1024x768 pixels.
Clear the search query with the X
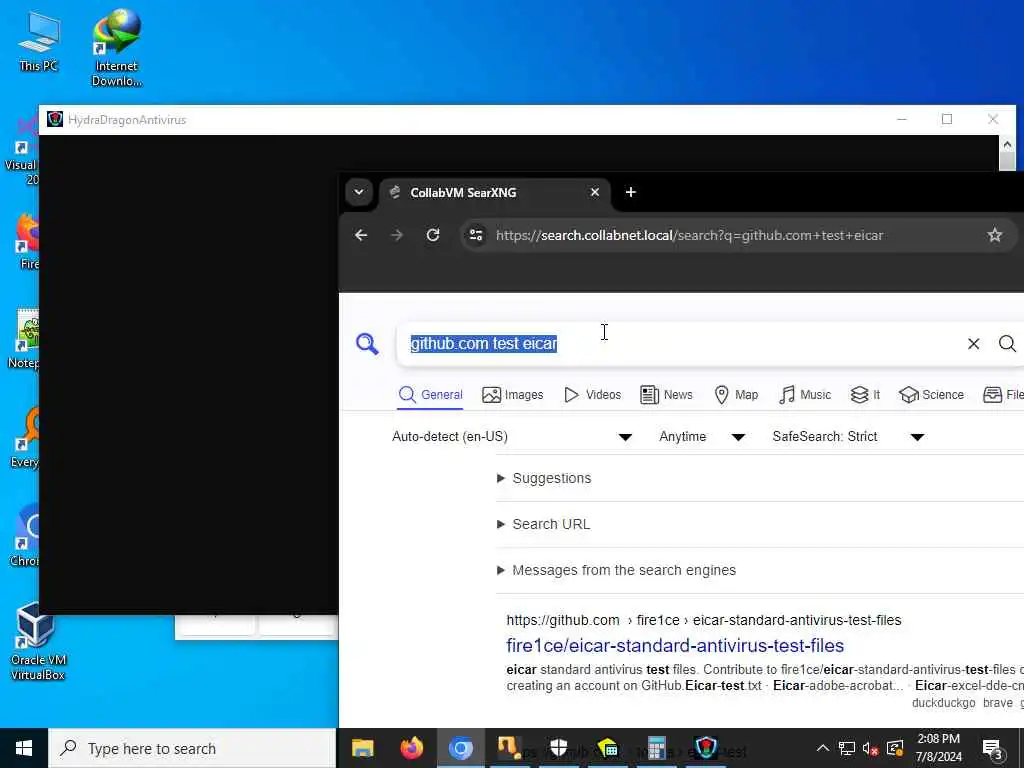(x=973, y=344)
